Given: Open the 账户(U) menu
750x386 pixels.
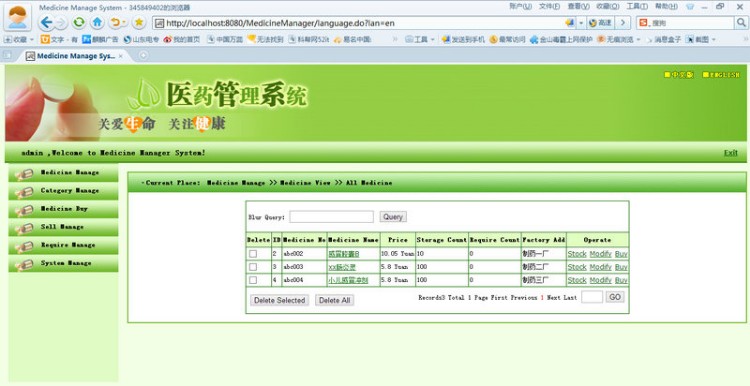Looking at the screenshot, I should point(520,6).
